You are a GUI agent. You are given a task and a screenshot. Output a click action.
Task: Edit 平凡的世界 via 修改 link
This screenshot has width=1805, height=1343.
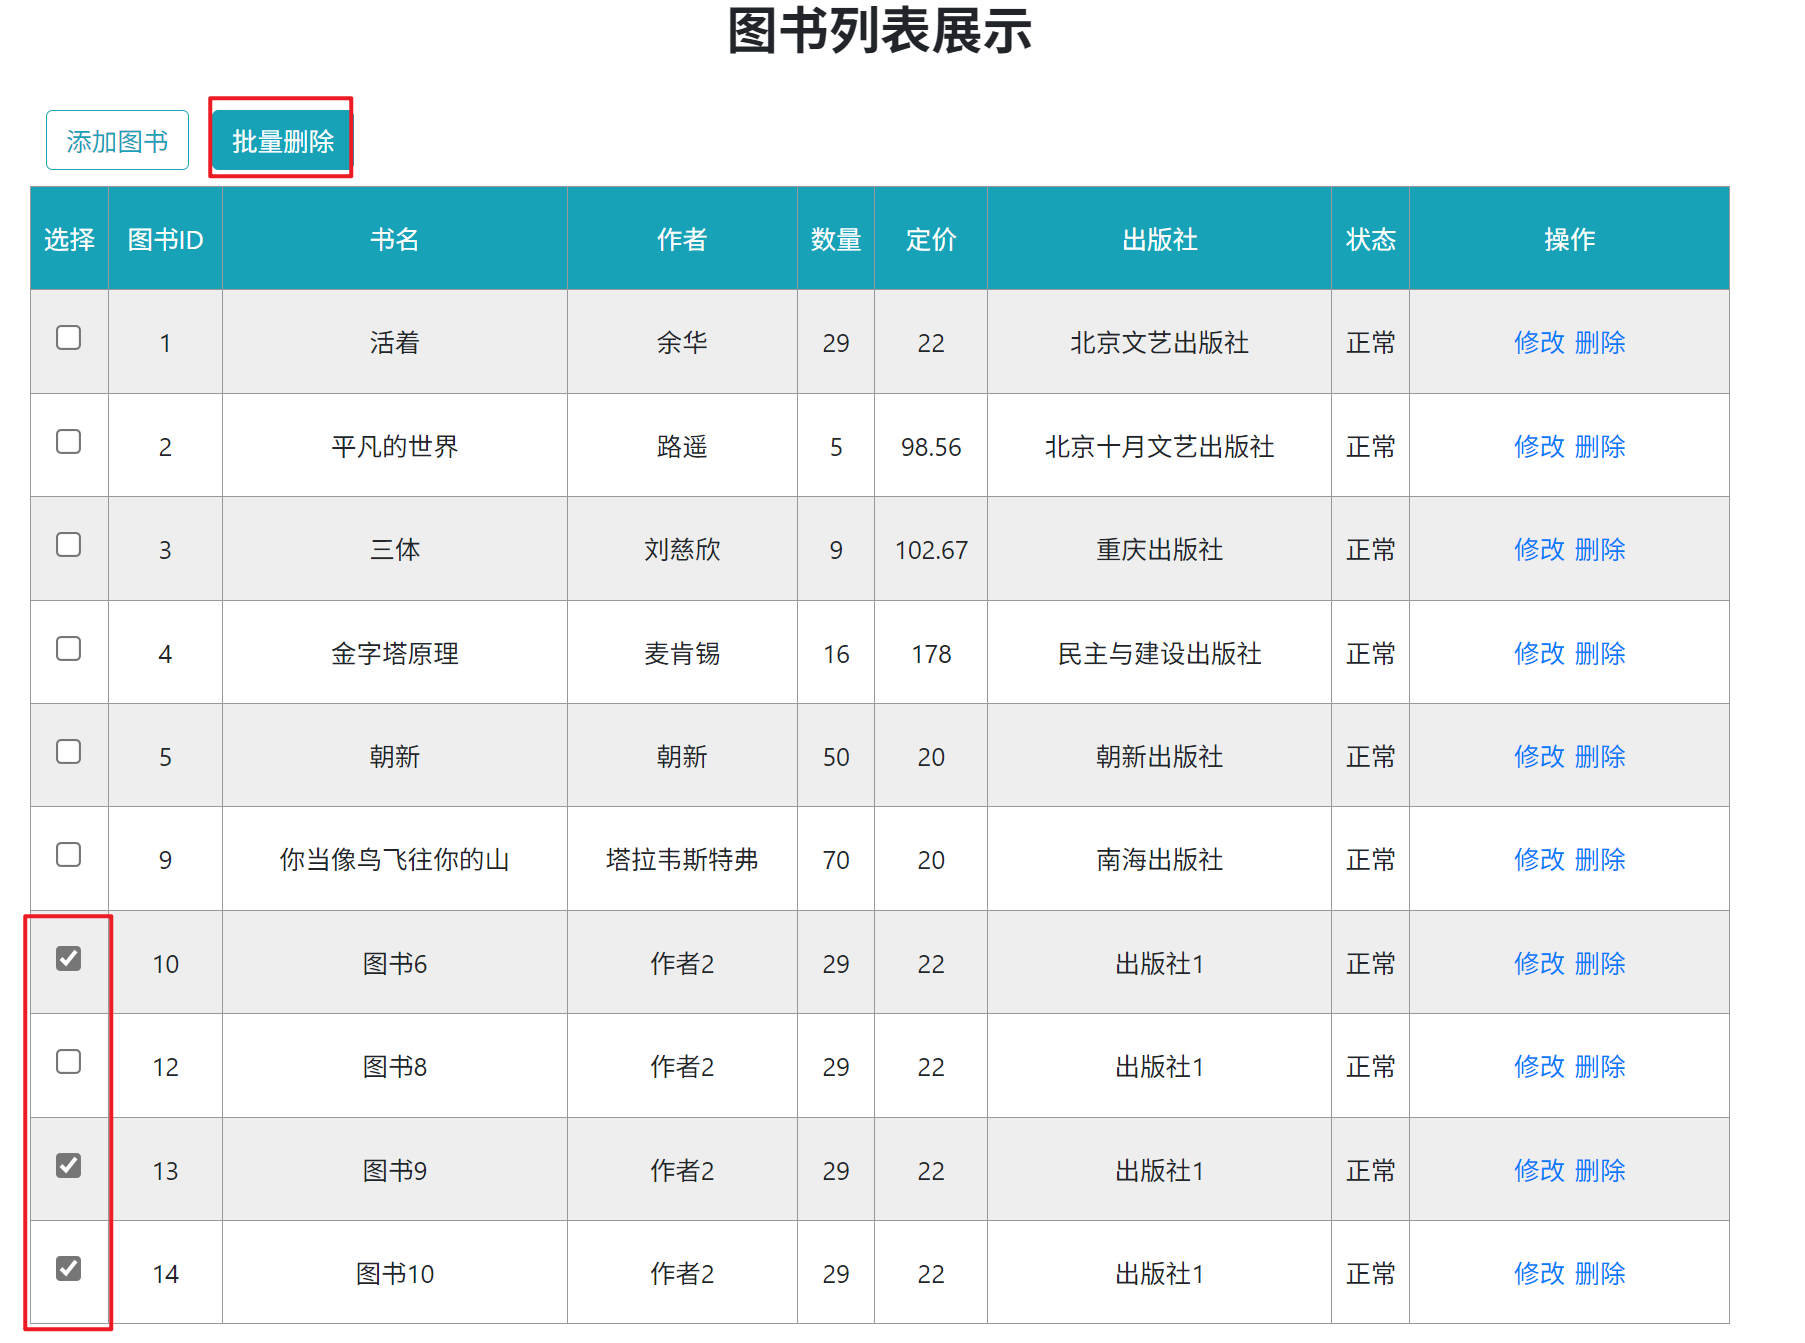pos(1539,446)
